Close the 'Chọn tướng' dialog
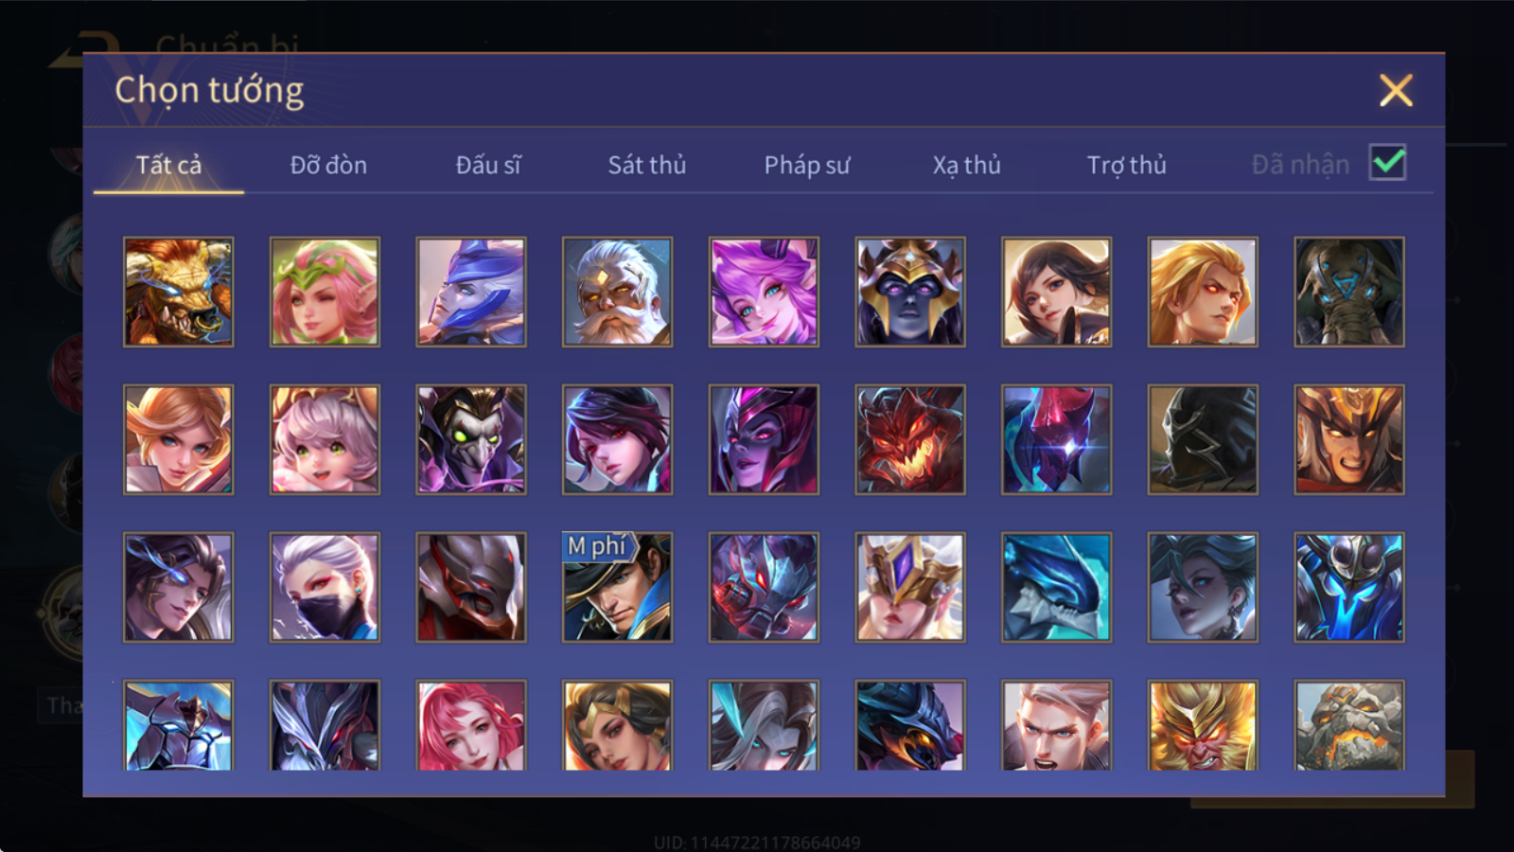1514x852 pixels. click(1396, 90)
